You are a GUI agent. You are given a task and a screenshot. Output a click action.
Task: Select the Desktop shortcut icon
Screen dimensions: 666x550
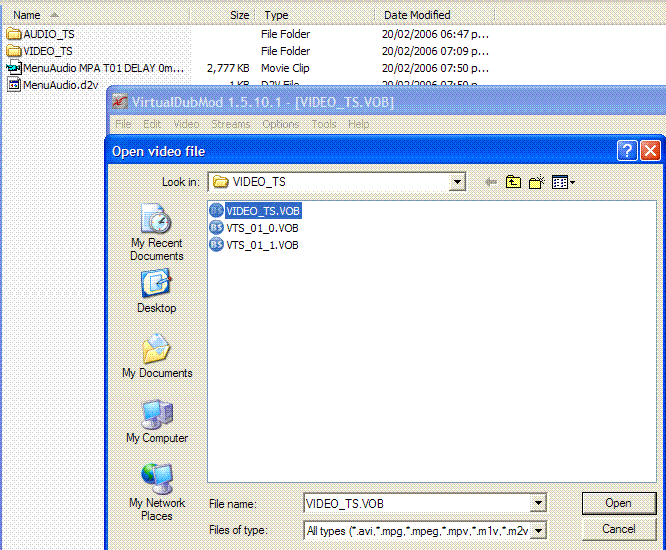156,283
